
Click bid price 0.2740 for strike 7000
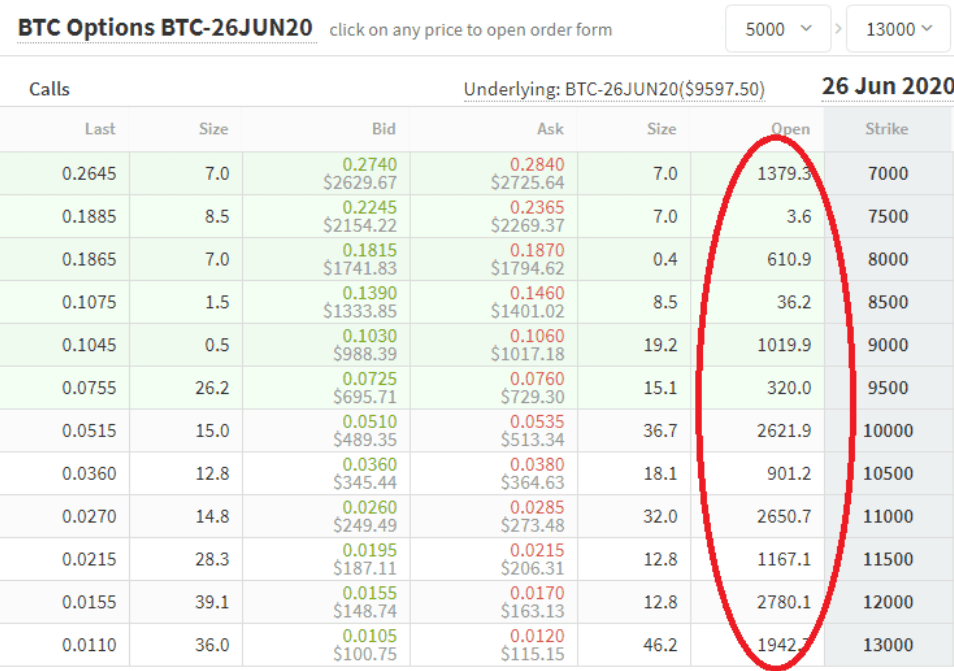(x=369, y=164)
